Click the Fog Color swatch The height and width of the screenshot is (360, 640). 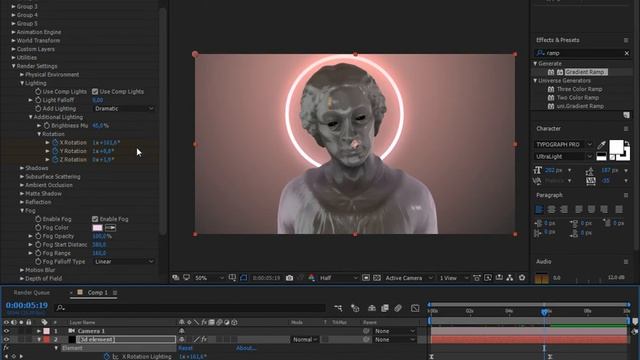coord(98,228)
